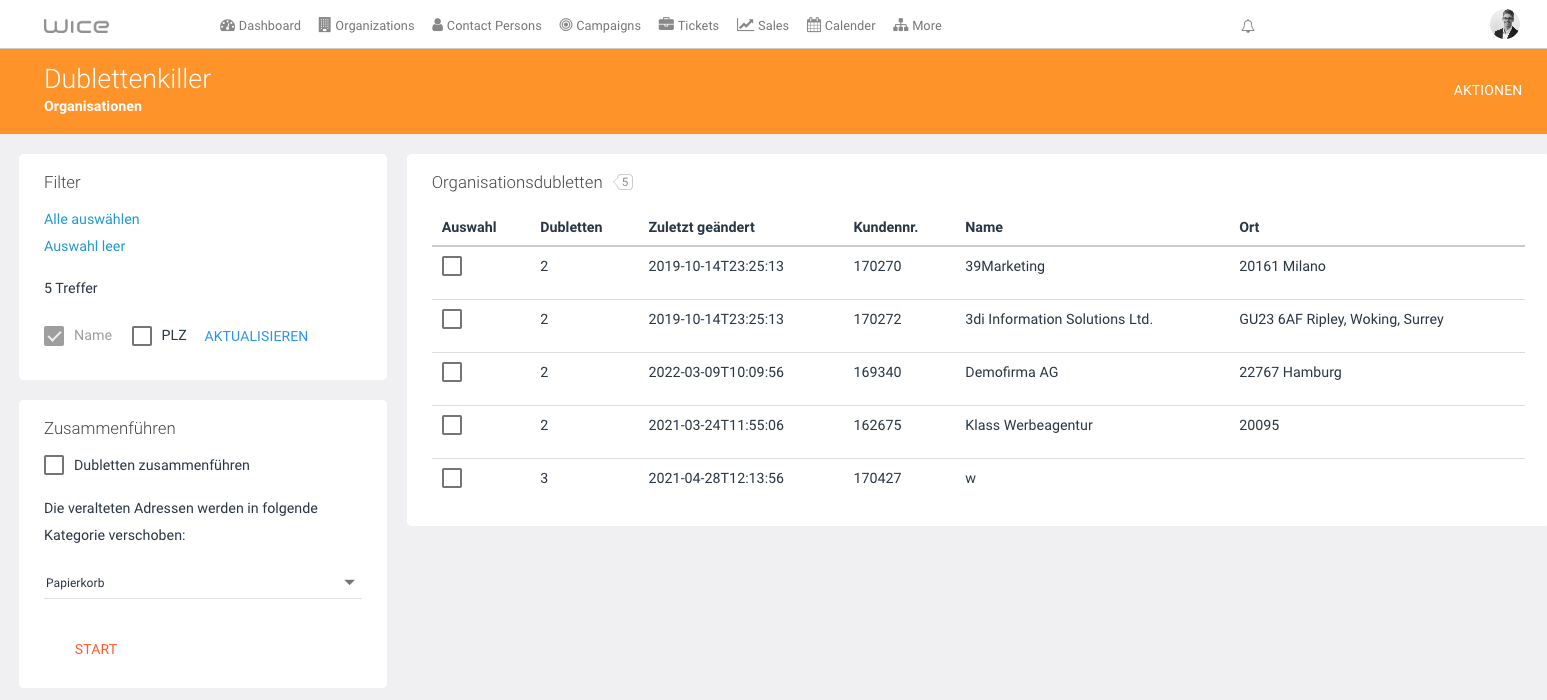
Task: Expand the More menu
Action: coord(917,26)
